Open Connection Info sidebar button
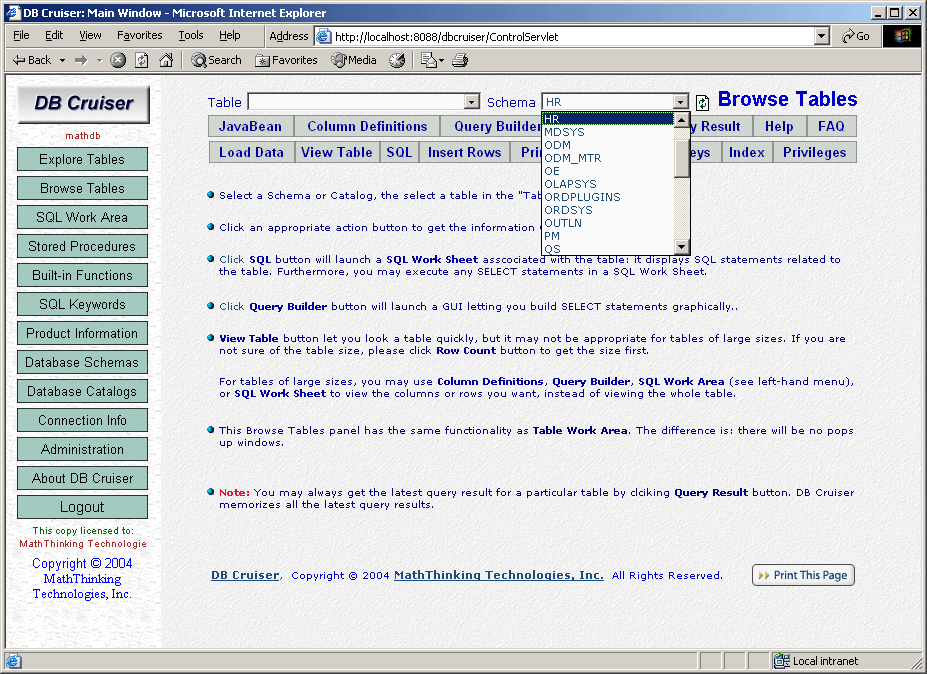The height and width of the screenshot is (674, 927). click(x=82, y=420)
